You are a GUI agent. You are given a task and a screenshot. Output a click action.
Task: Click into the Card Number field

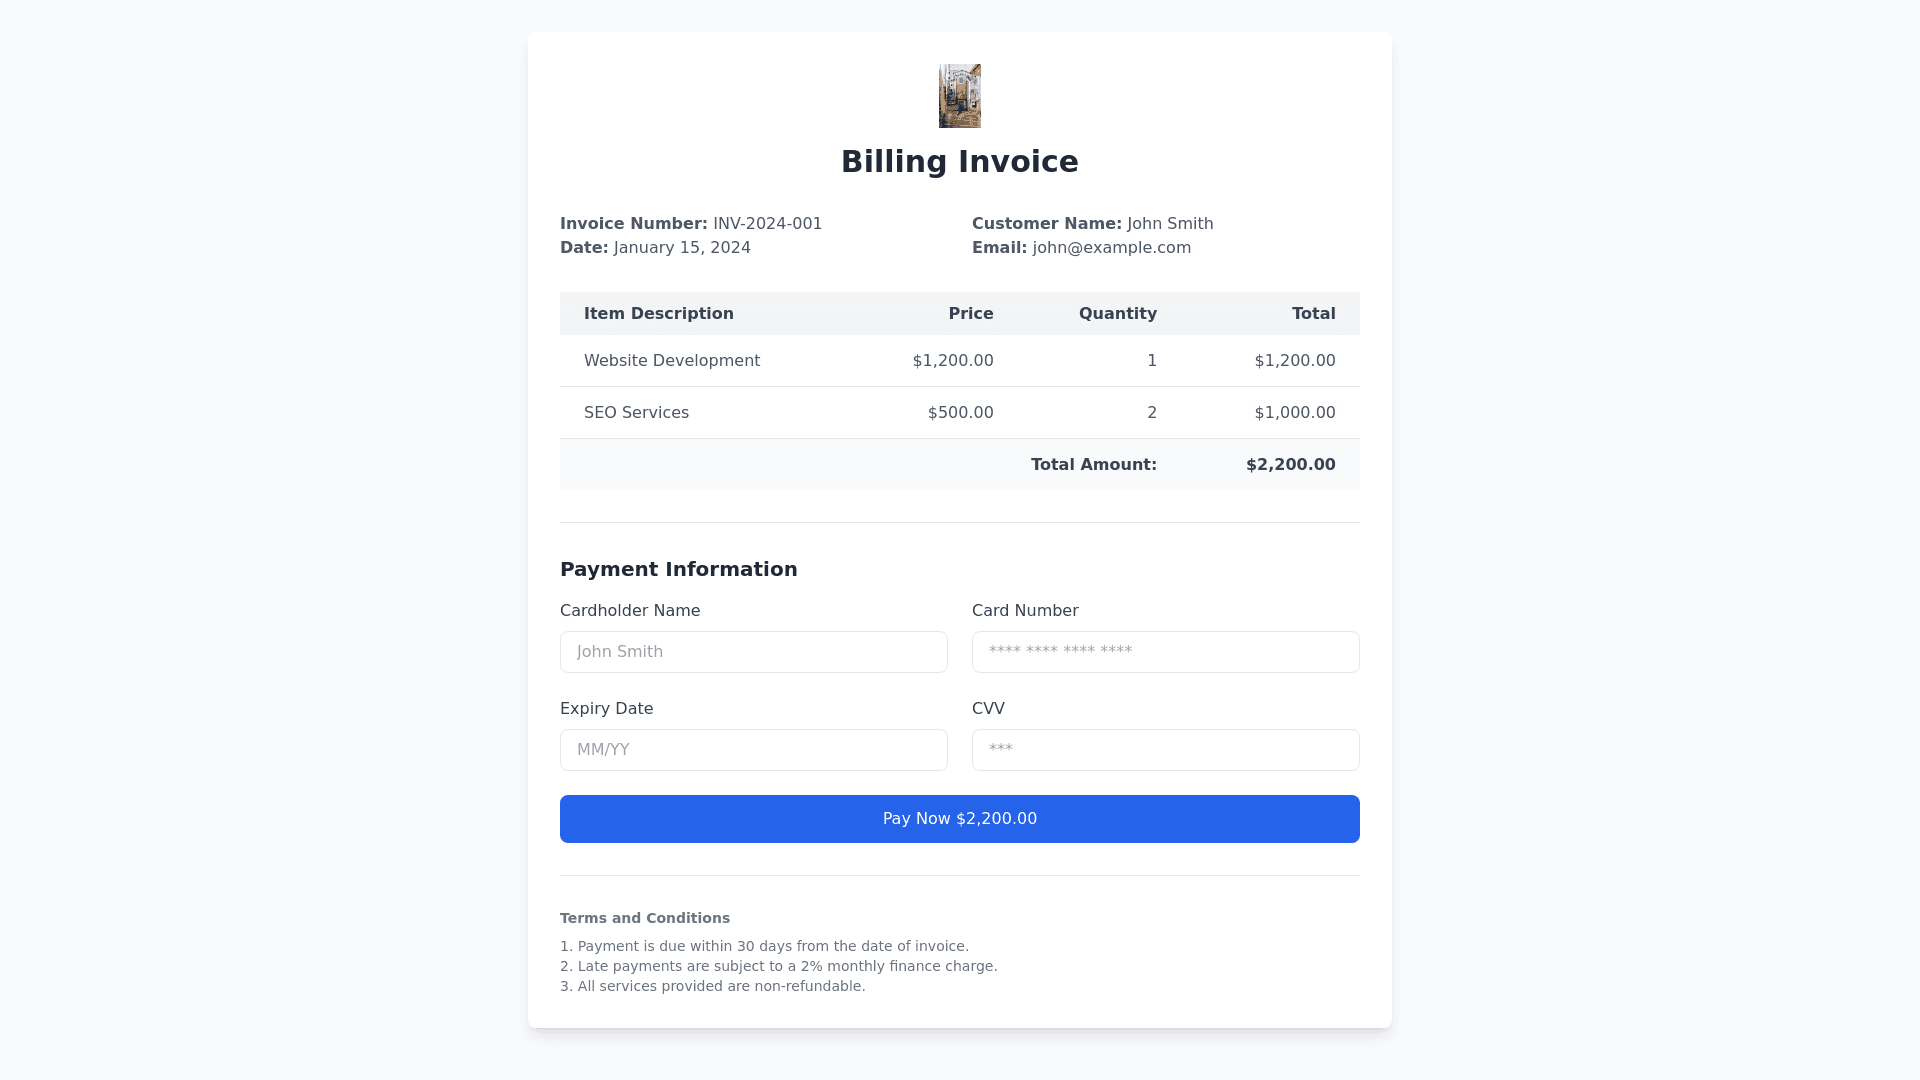(x=1165, y=652)
